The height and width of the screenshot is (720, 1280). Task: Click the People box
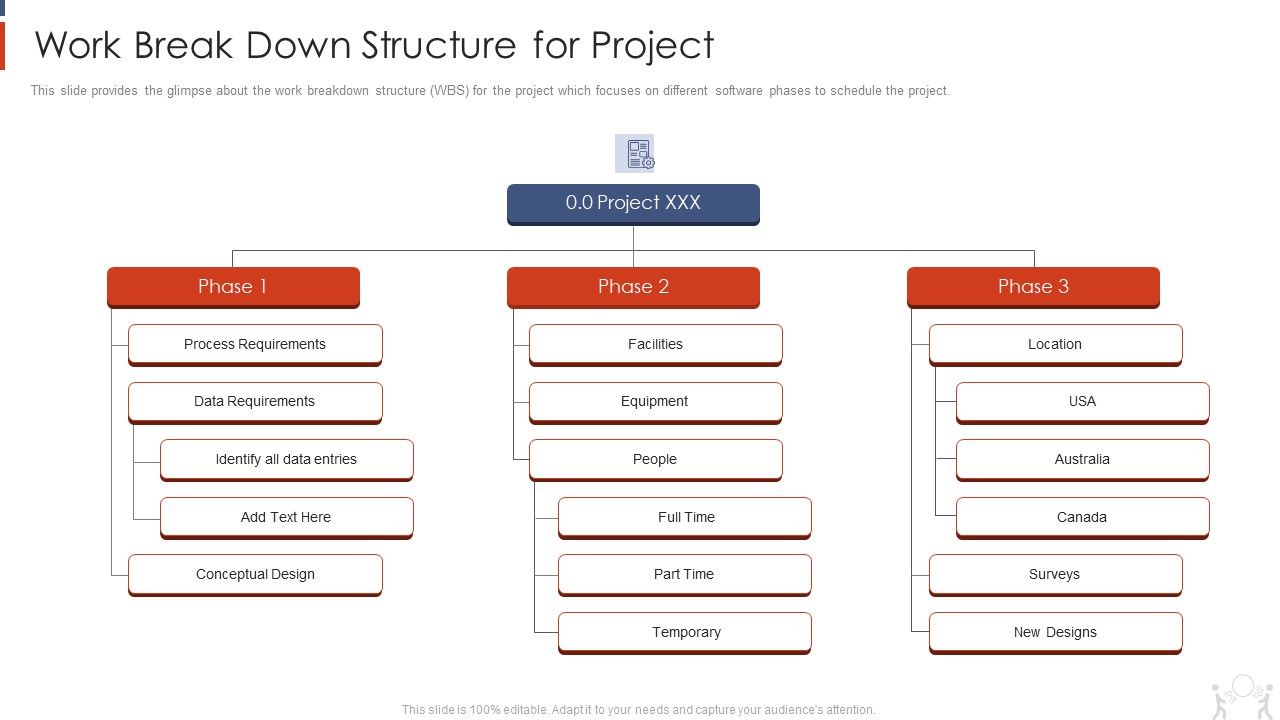tap(655, 460)
